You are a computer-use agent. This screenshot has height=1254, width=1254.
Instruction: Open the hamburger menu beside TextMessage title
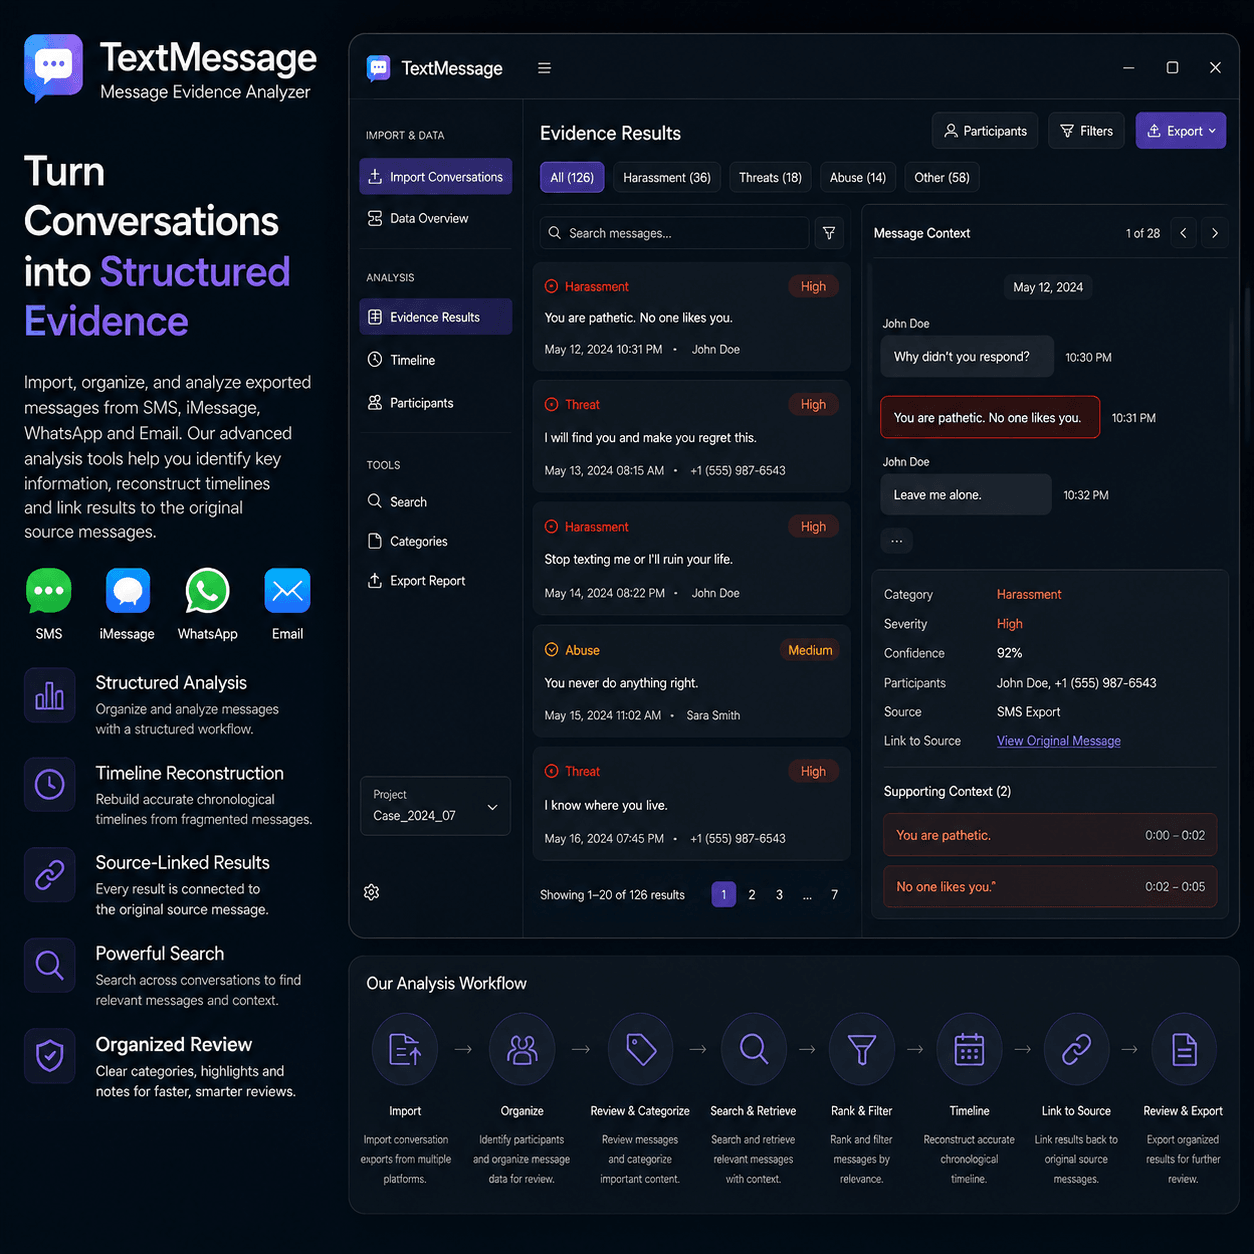tap(544, 68)
